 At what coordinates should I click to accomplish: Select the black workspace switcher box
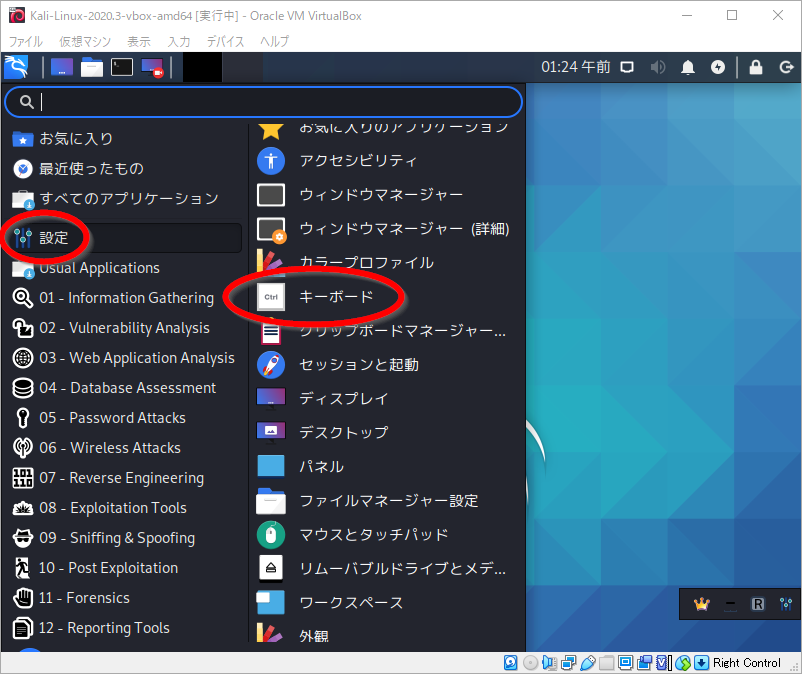203,67
